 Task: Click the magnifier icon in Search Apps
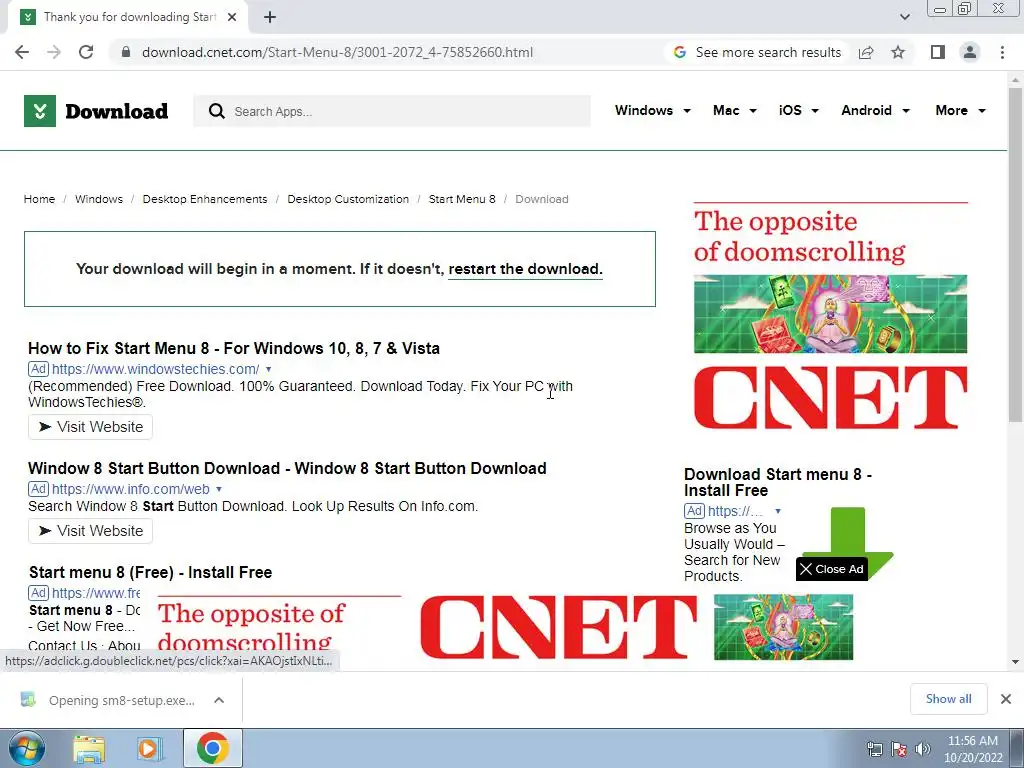[217, 111]
